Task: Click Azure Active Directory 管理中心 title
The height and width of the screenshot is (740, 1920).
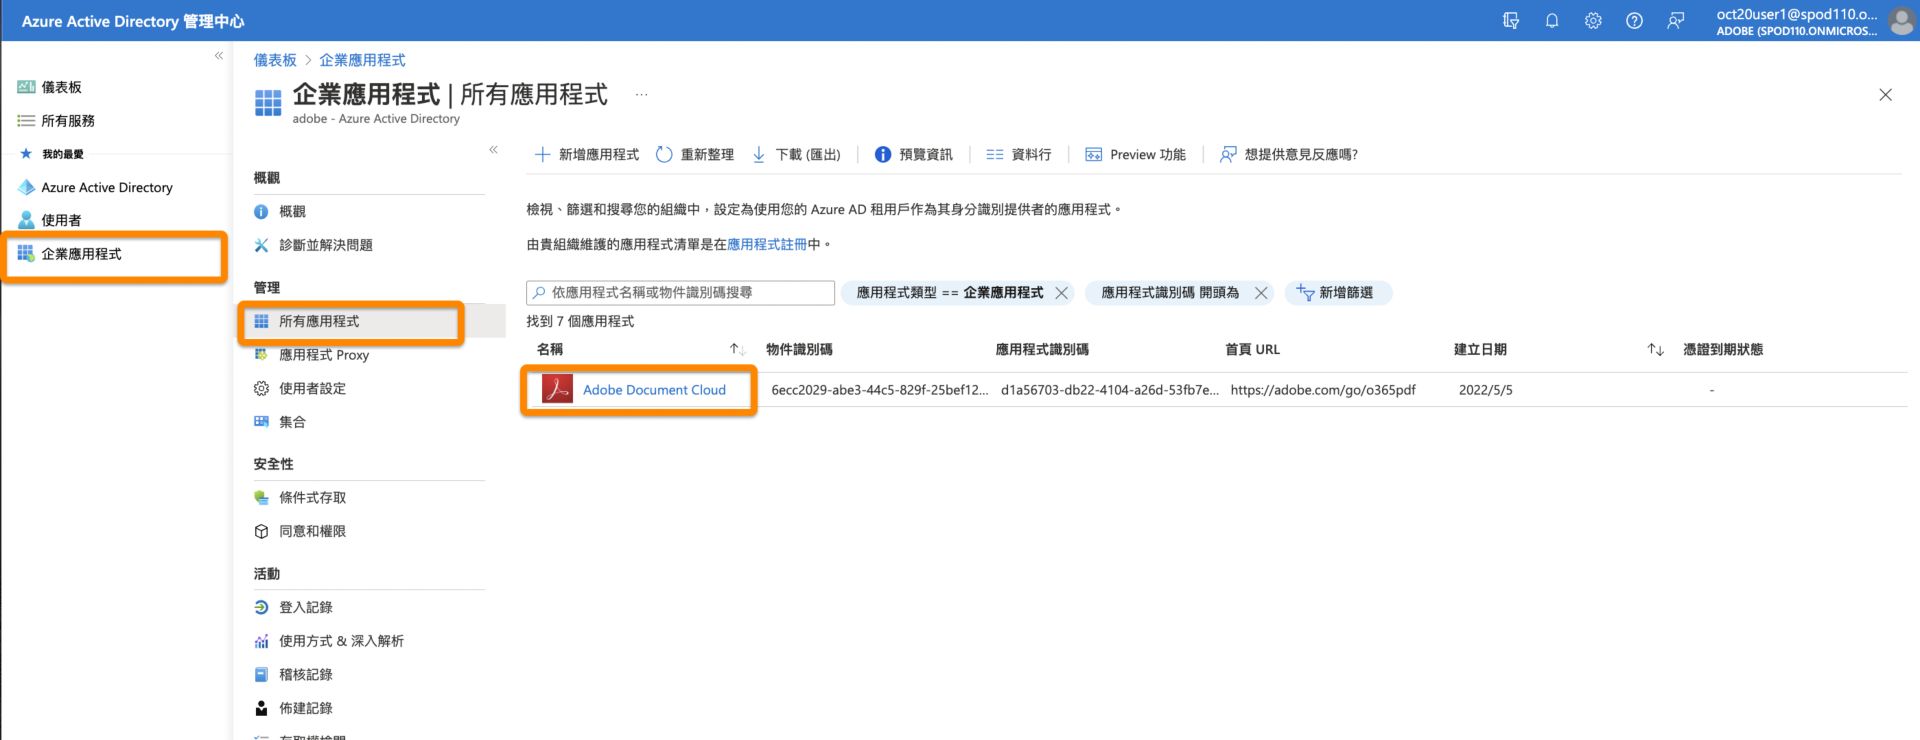Action: [x=133, y=21]
